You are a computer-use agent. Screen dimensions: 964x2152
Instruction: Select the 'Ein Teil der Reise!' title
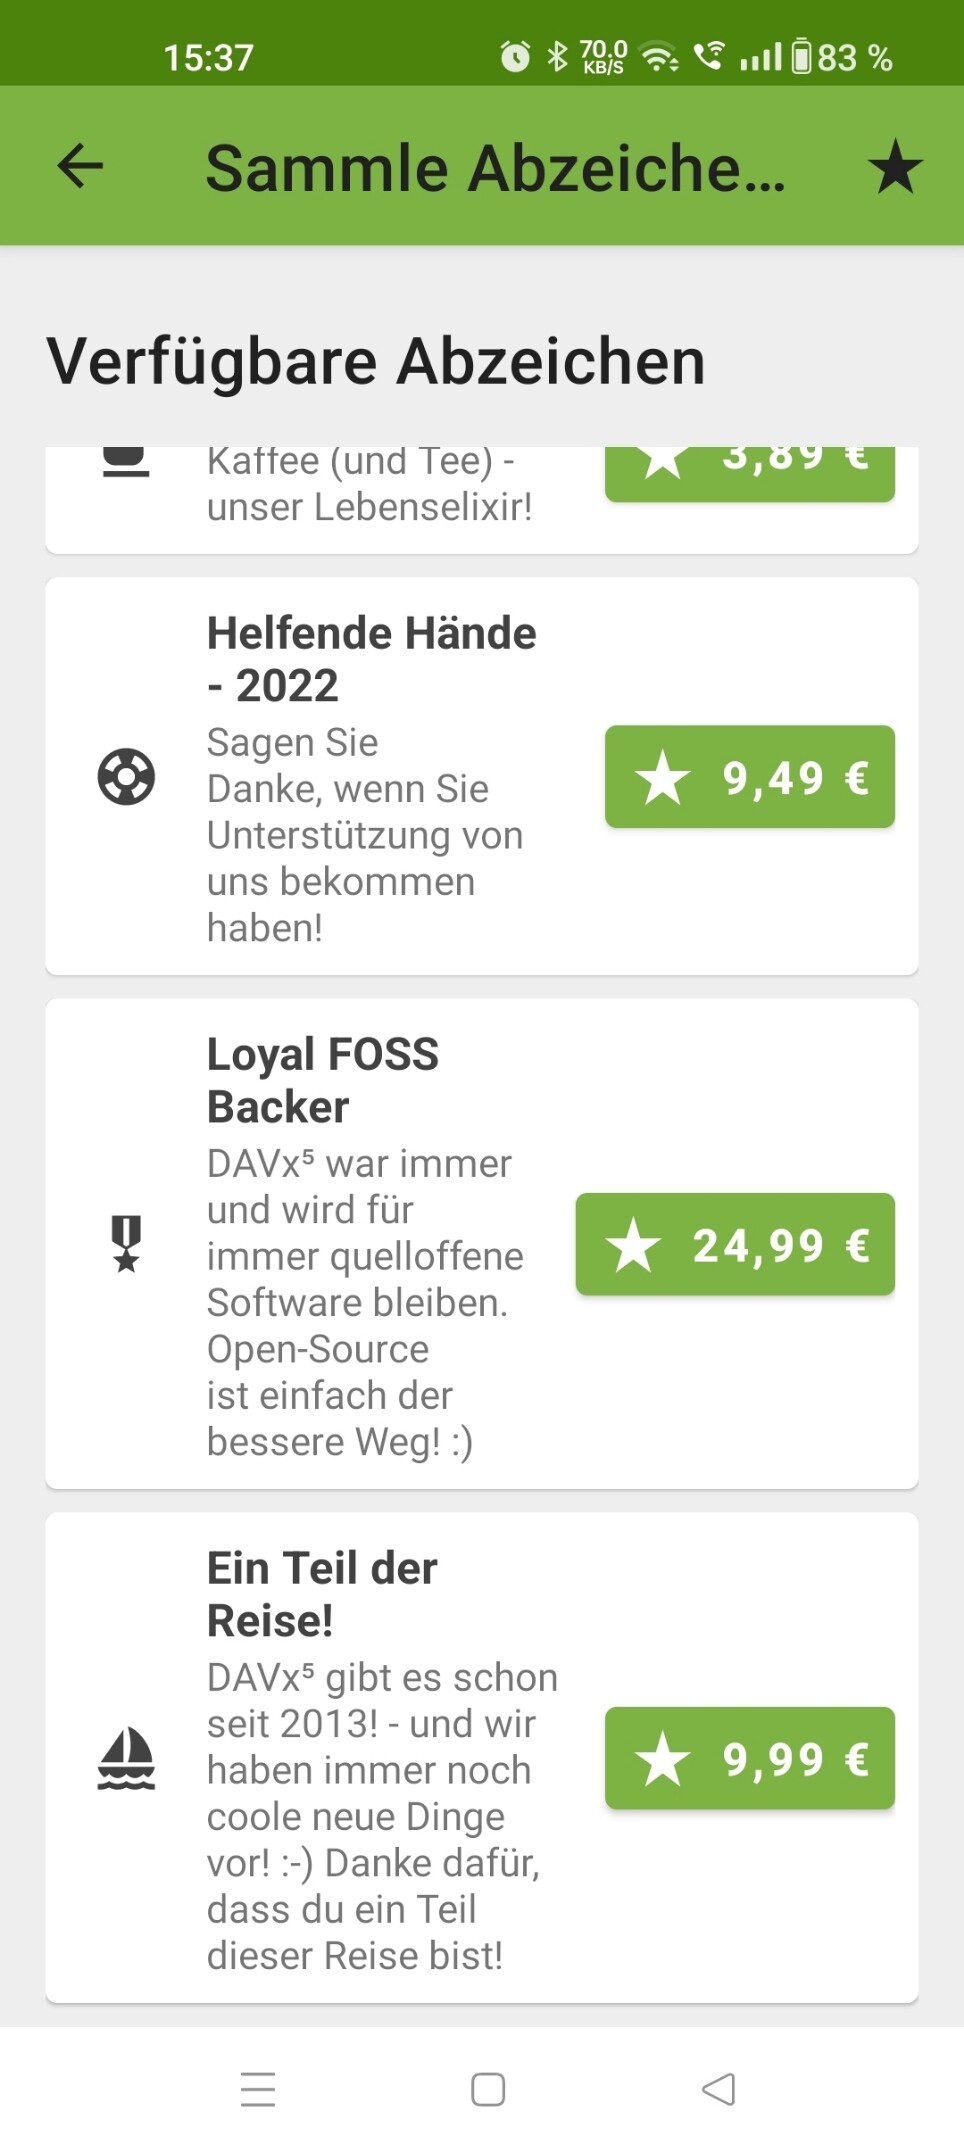321,1594
